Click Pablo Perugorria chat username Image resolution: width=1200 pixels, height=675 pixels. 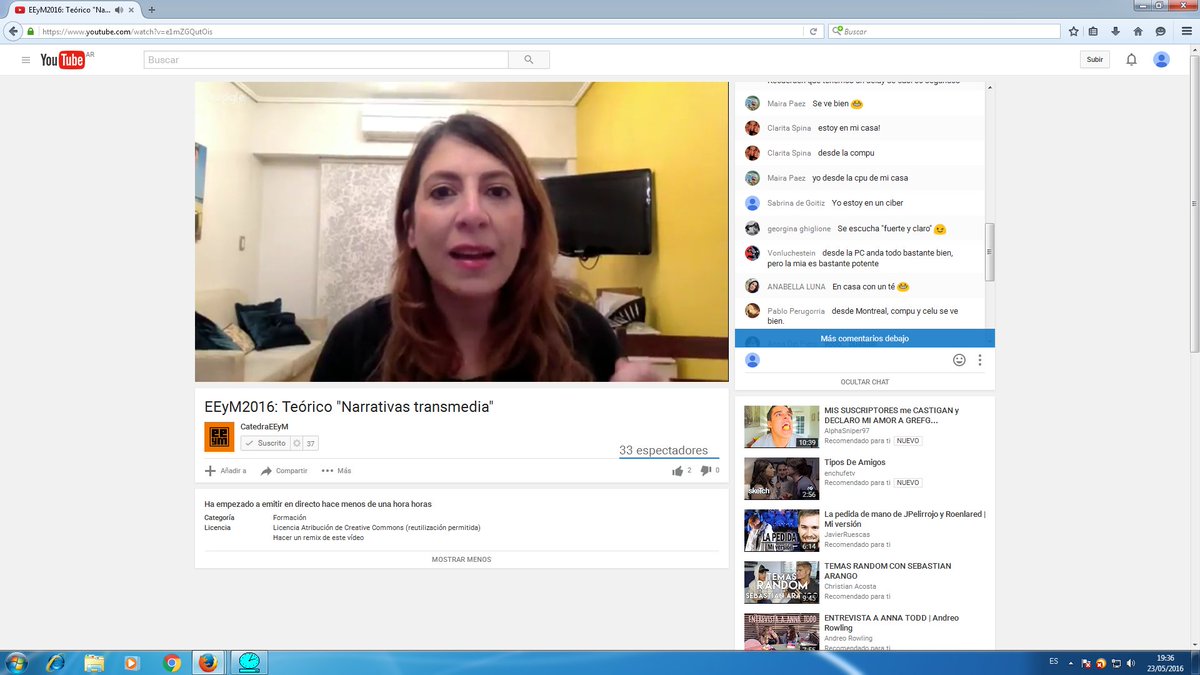[x=796, y=311]
